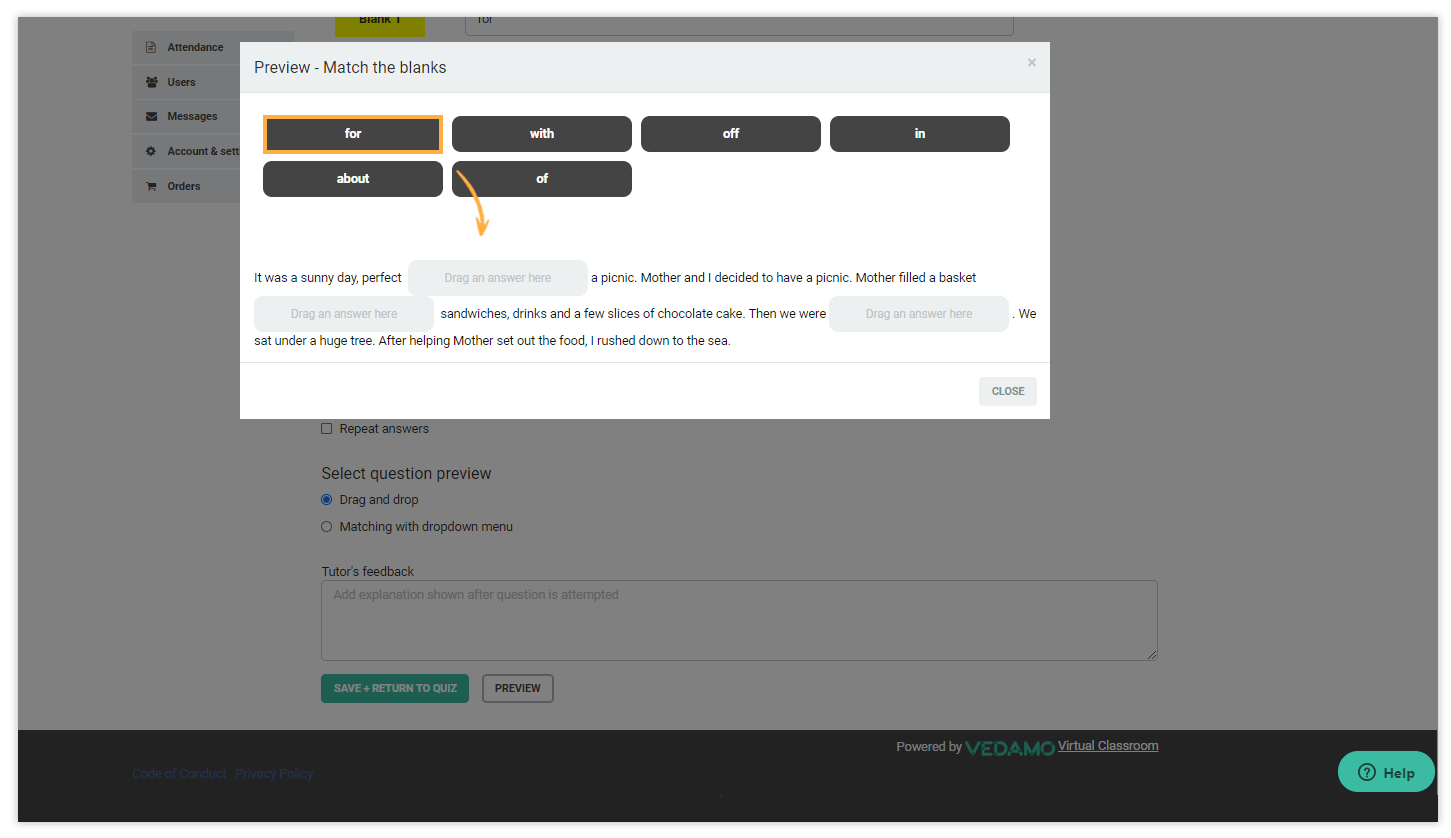Click CLOSE in the preview dialog
Image resolution: width=1451 pixels, height=838 pixels.
(x=1007, y=391)
